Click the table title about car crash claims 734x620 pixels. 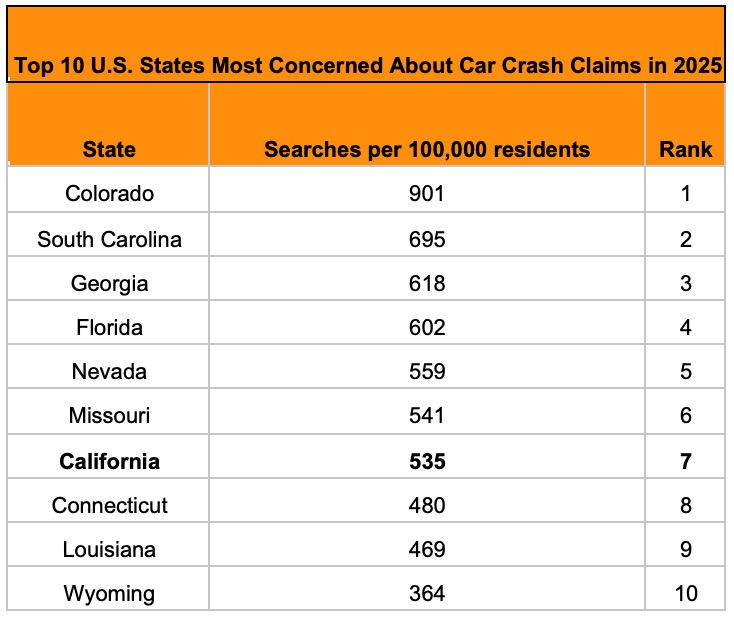(x=366, y=68)
